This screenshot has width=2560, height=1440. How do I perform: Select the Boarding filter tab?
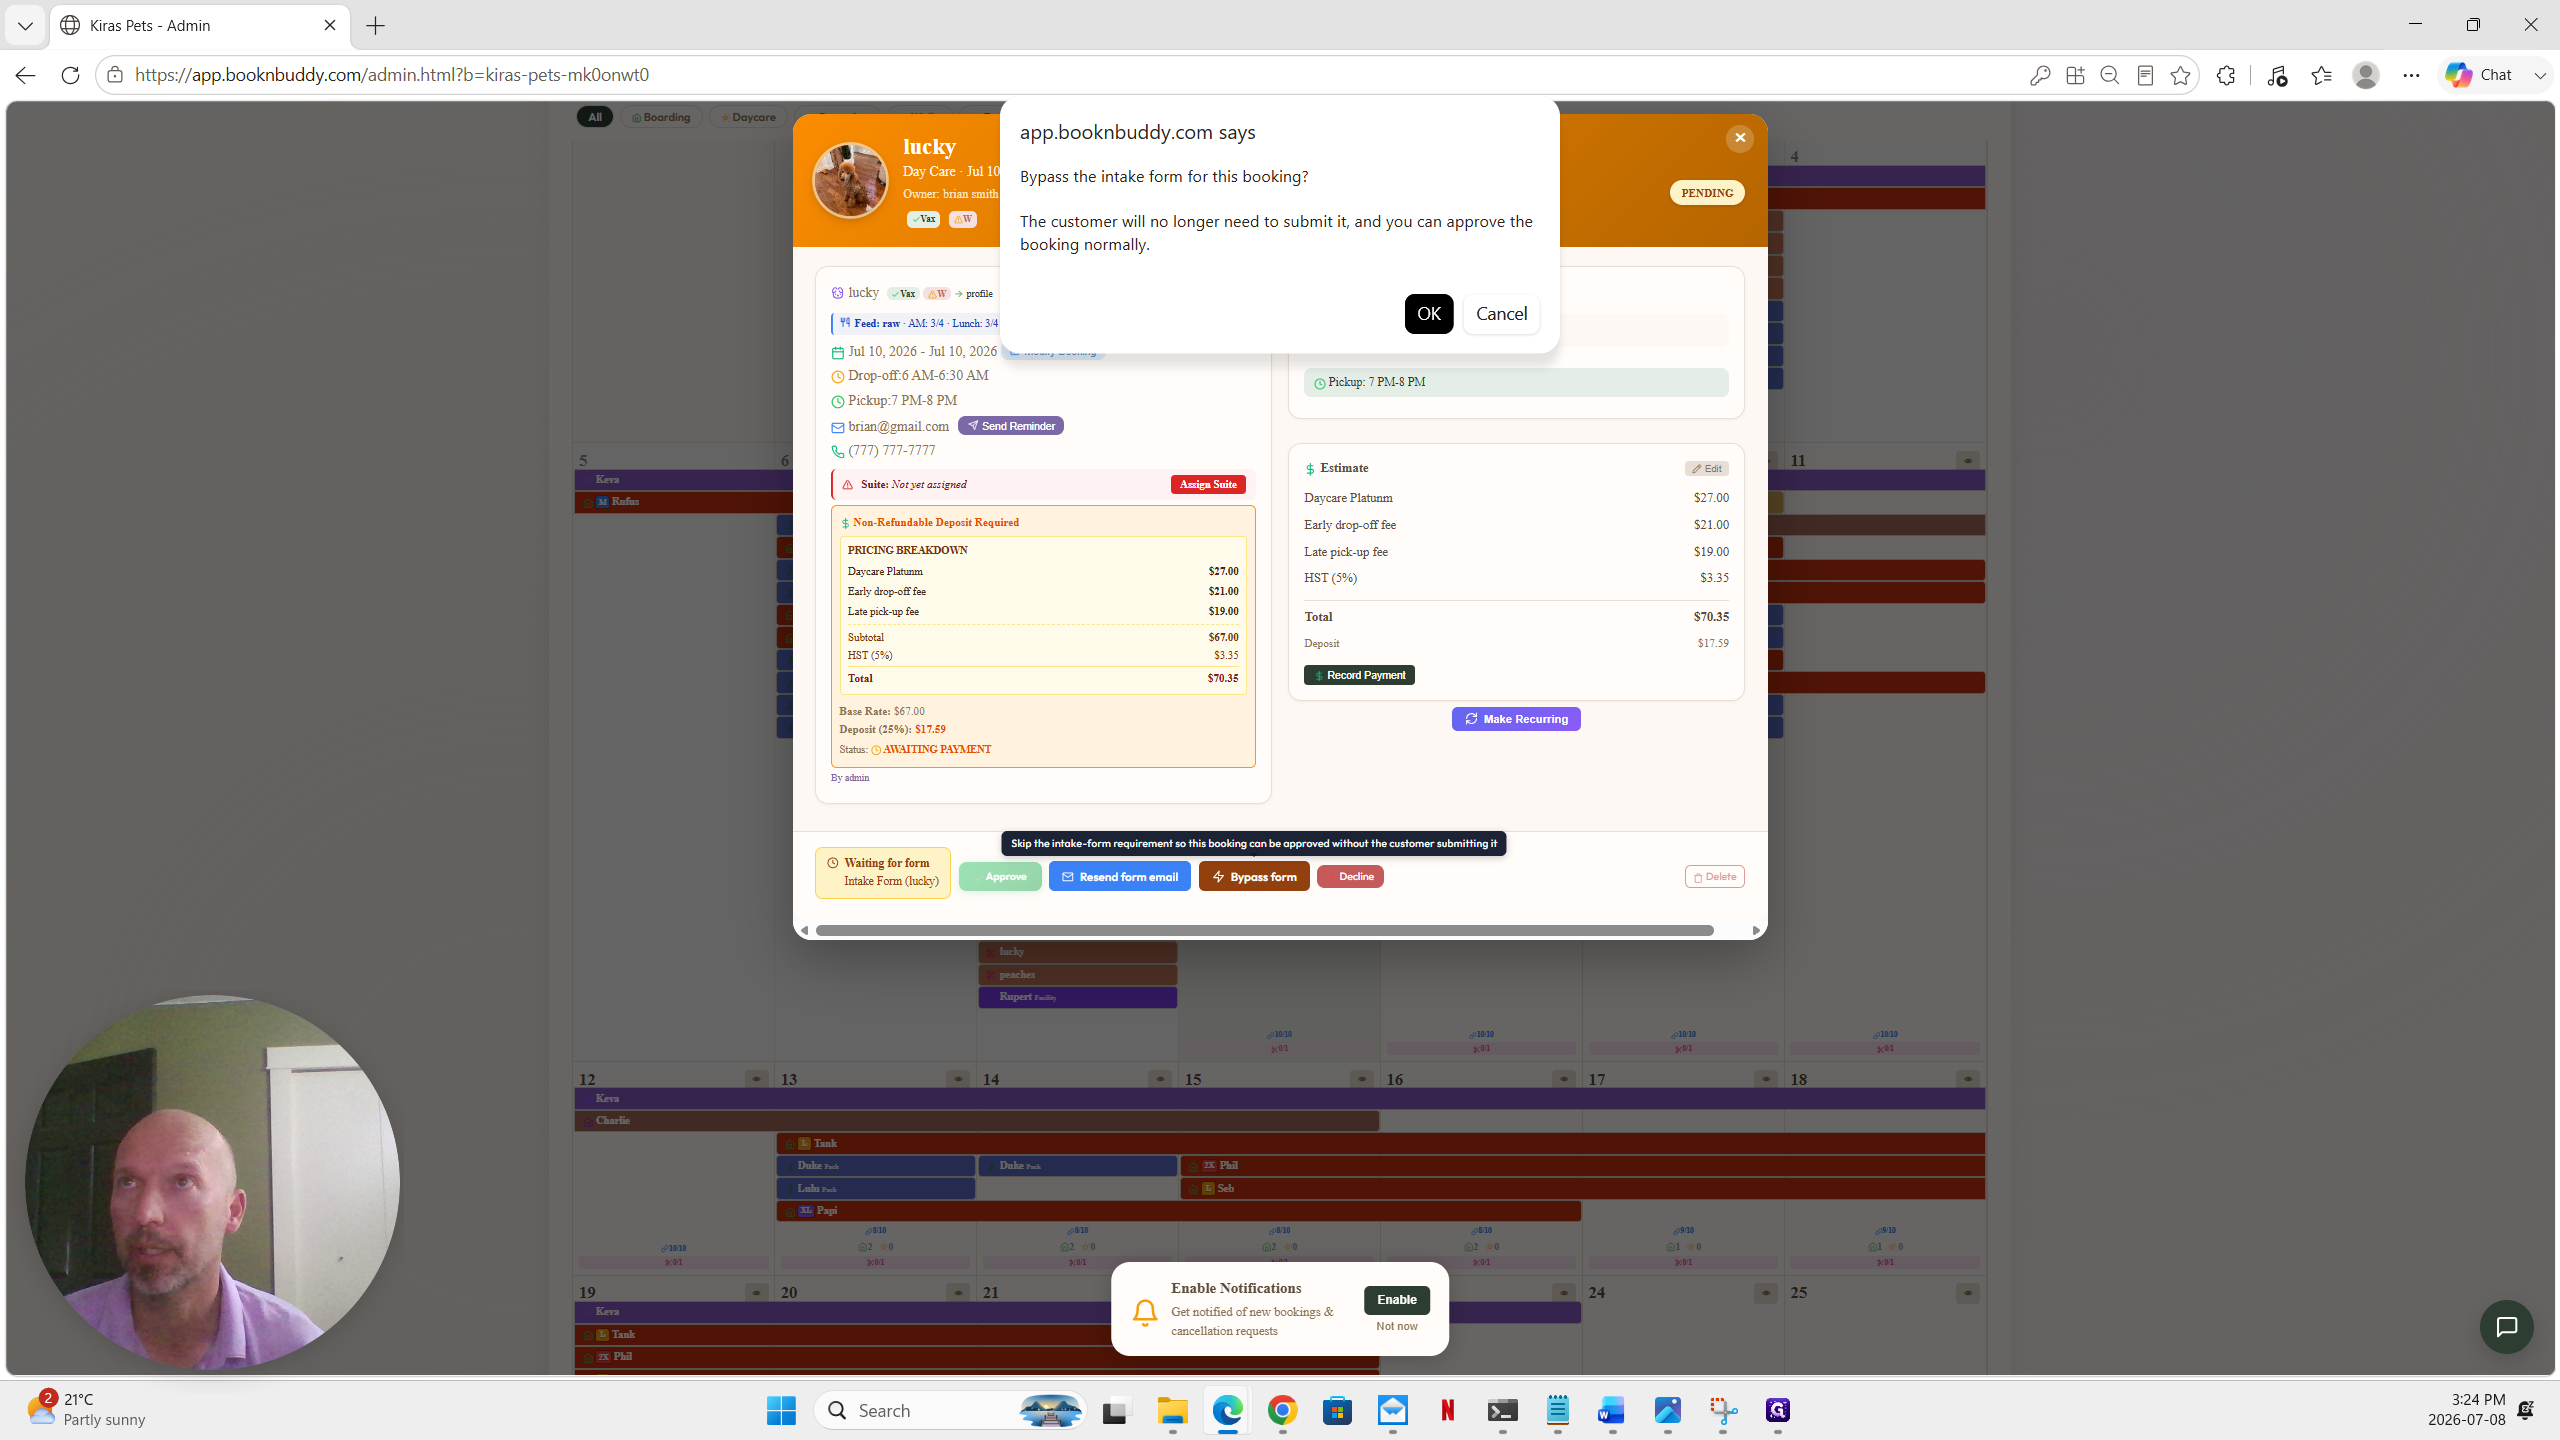pyautogui.click(x=661, y=117)
